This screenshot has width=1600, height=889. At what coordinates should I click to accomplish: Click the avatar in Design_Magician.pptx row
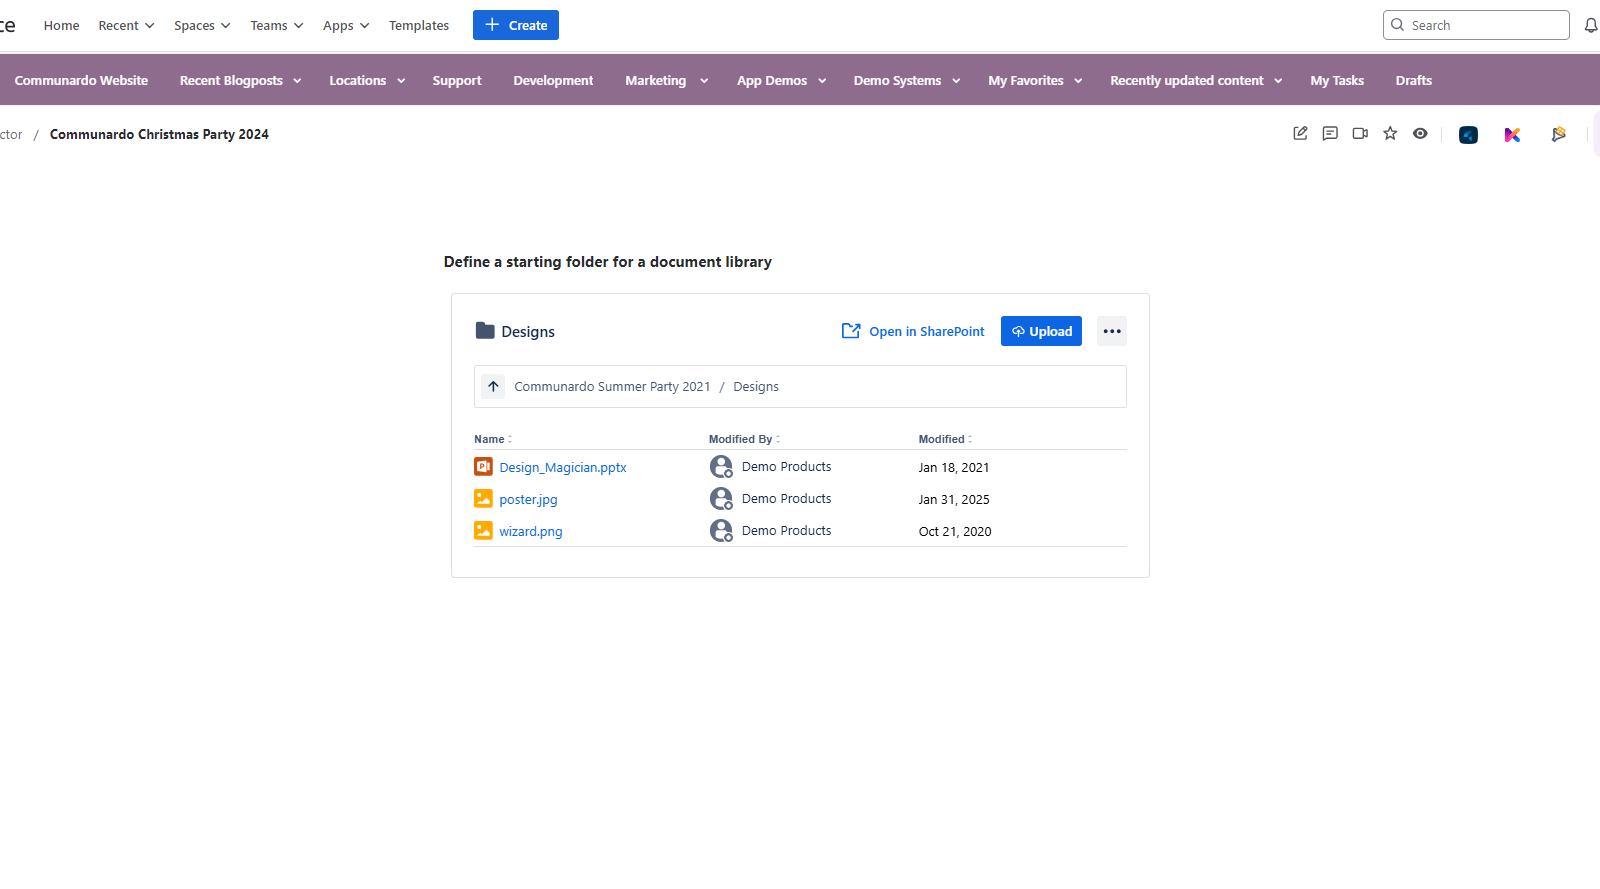pos(721,466)
